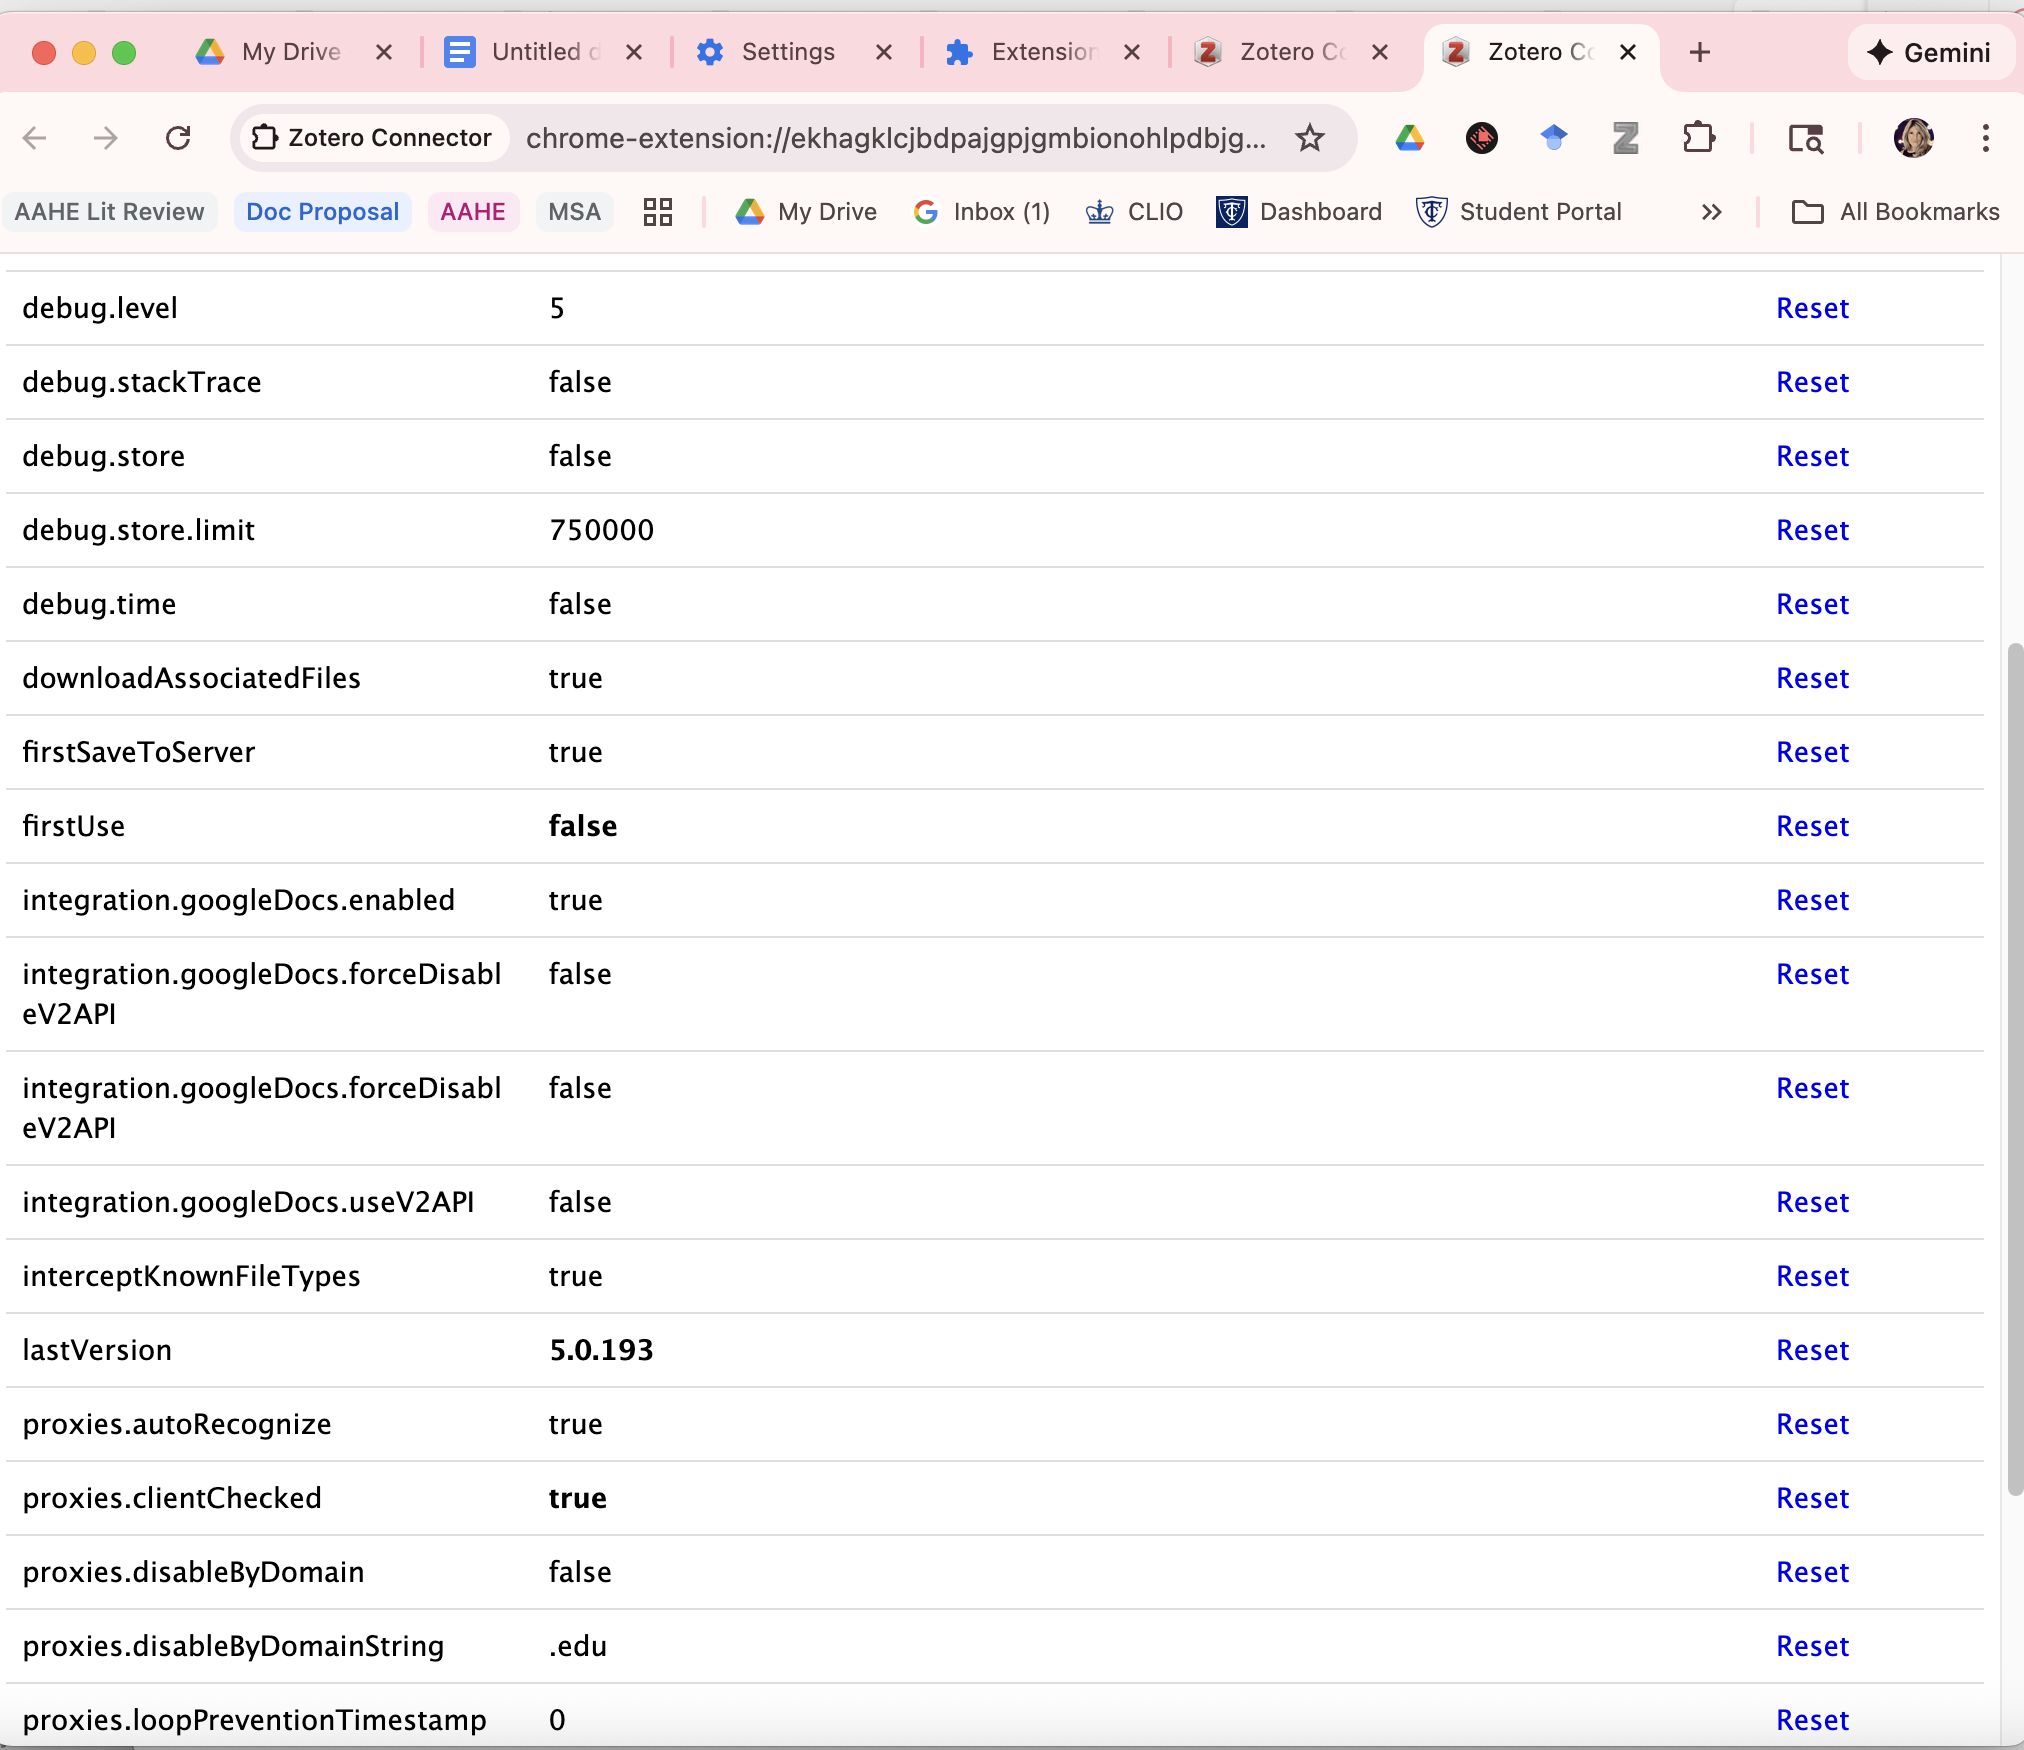Switch to the Settings tab
This screenshot has height=1750, width=2024.
point(787,52)
